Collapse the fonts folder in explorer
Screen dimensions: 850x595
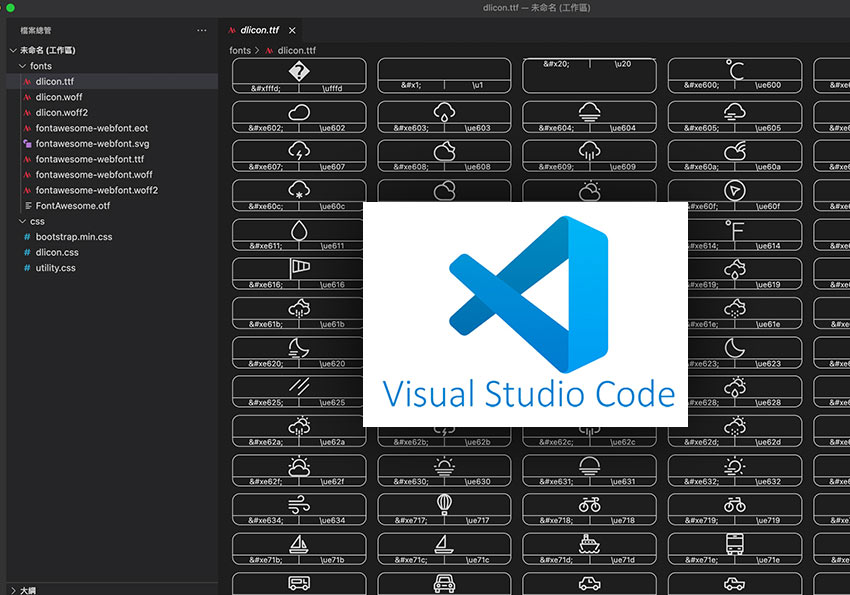(x=22, y=66)
